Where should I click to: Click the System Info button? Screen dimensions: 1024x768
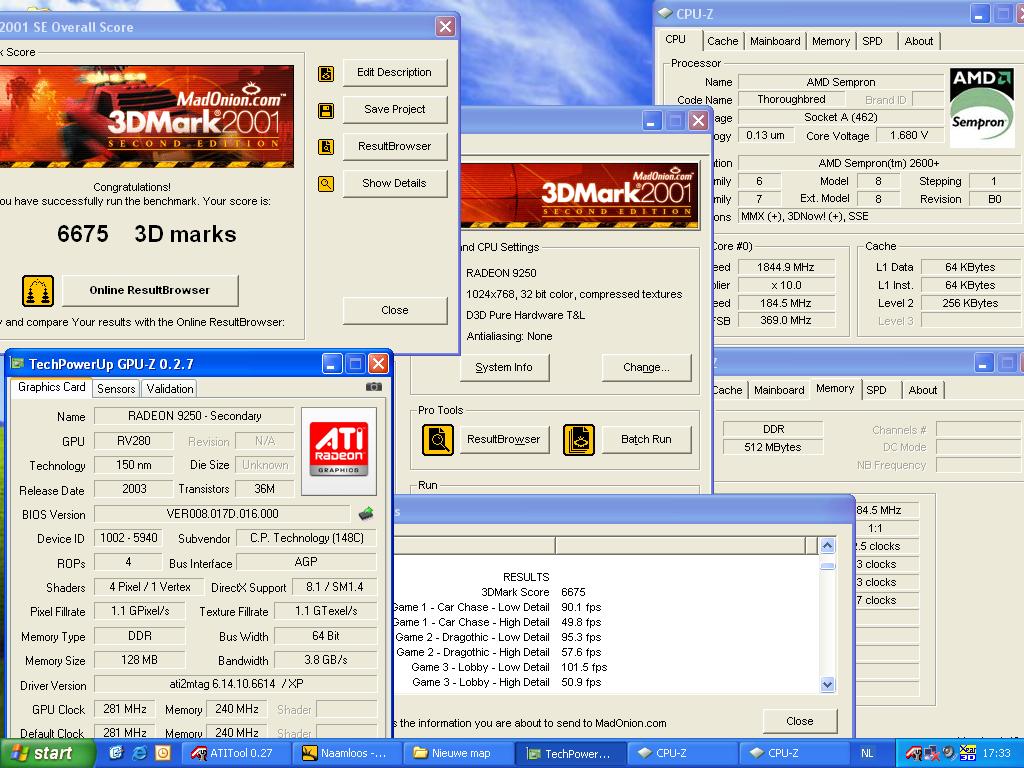[x=504, y=368]
